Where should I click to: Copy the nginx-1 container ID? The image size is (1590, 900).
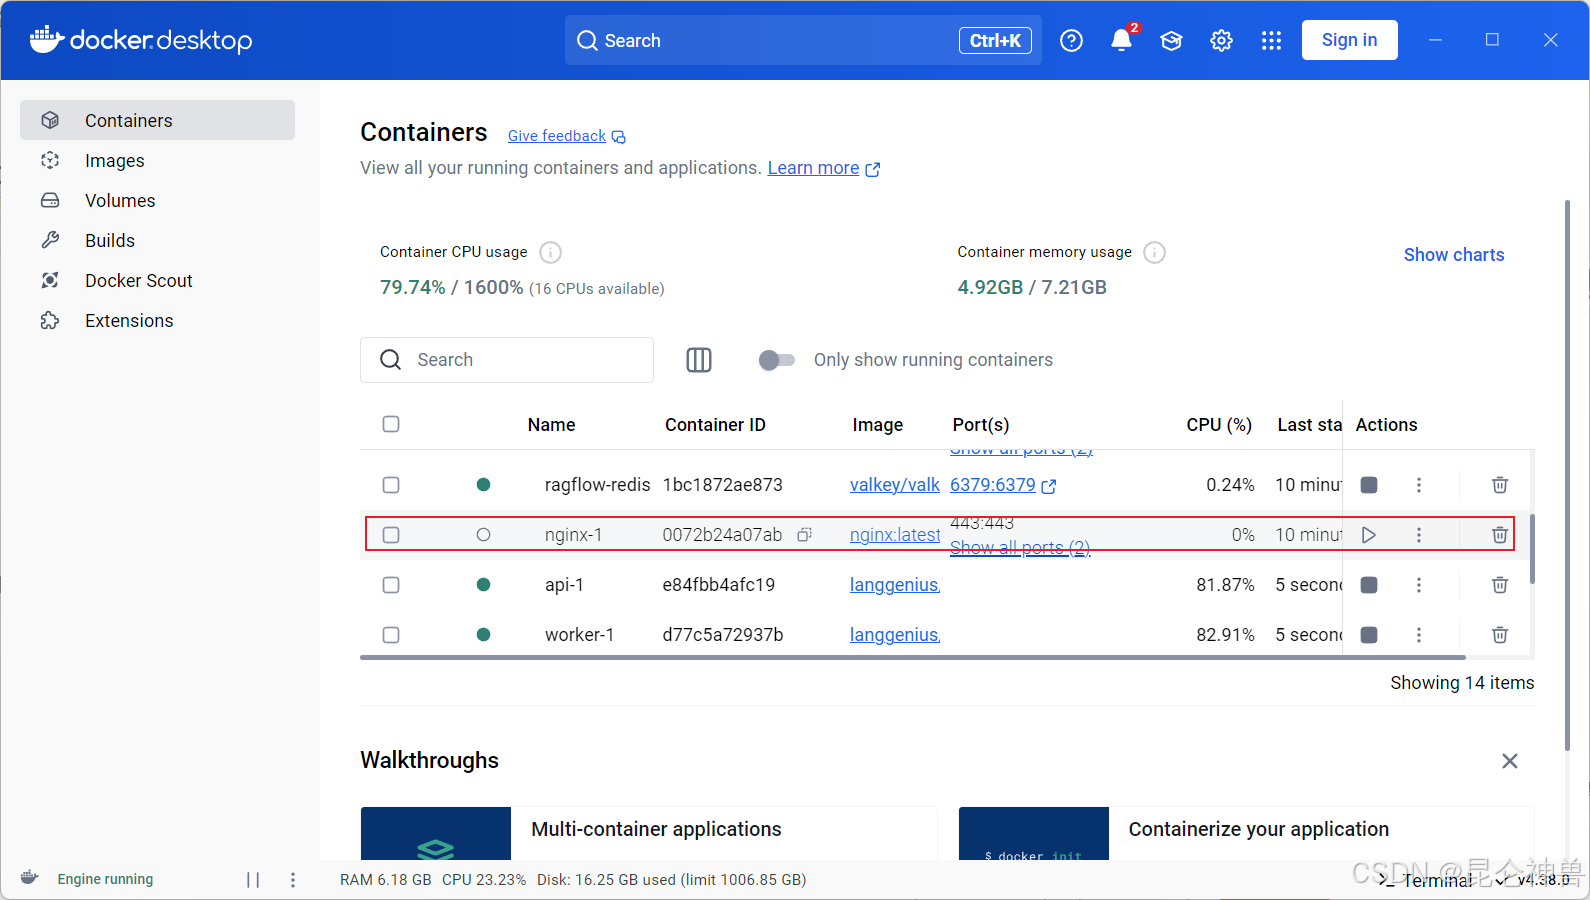[x=804, y=535]
